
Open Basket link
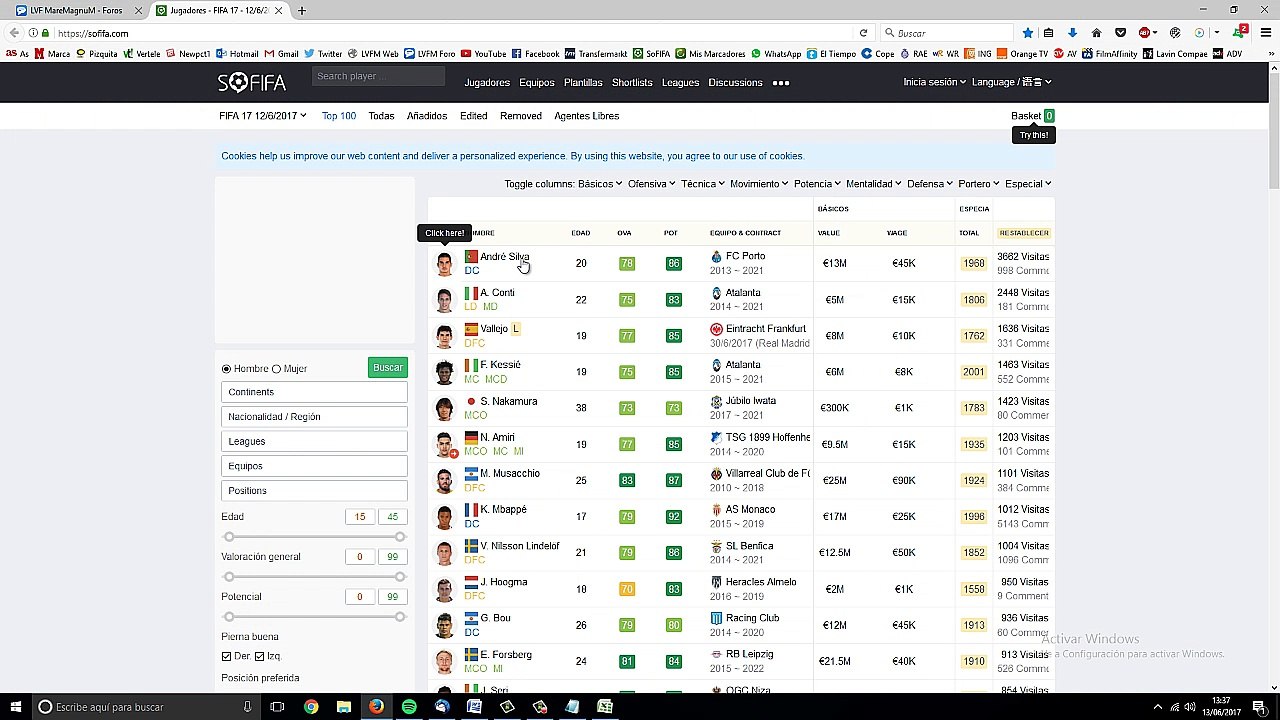tap(1026, 116)
